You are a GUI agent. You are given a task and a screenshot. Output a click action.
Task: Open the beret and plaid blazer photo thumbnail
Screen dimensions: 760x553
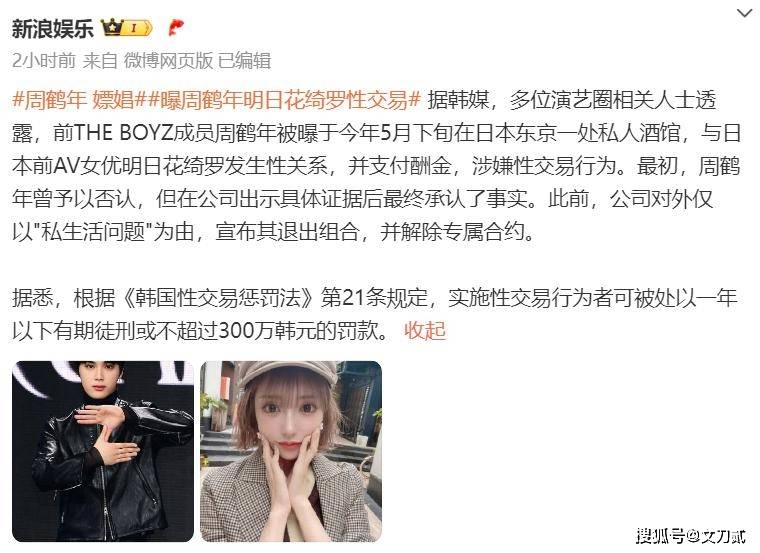point(291,451)
